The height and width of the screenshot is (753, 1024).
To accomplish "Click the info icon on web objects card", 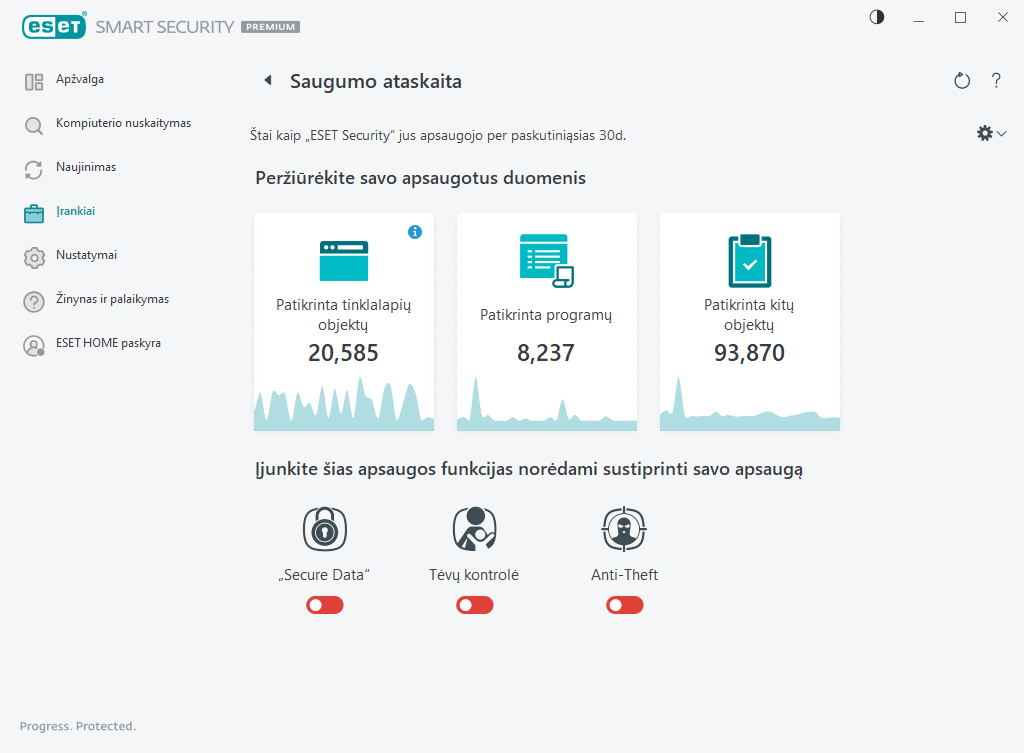I will (415, 232).
